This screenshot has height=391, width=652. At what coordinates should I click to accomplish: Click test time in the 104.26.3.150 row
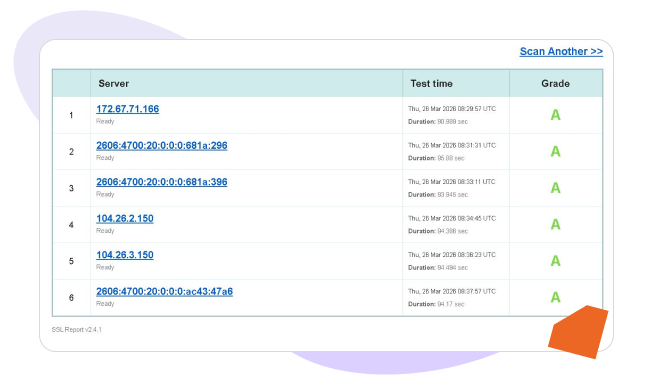[x=452, y=255]
